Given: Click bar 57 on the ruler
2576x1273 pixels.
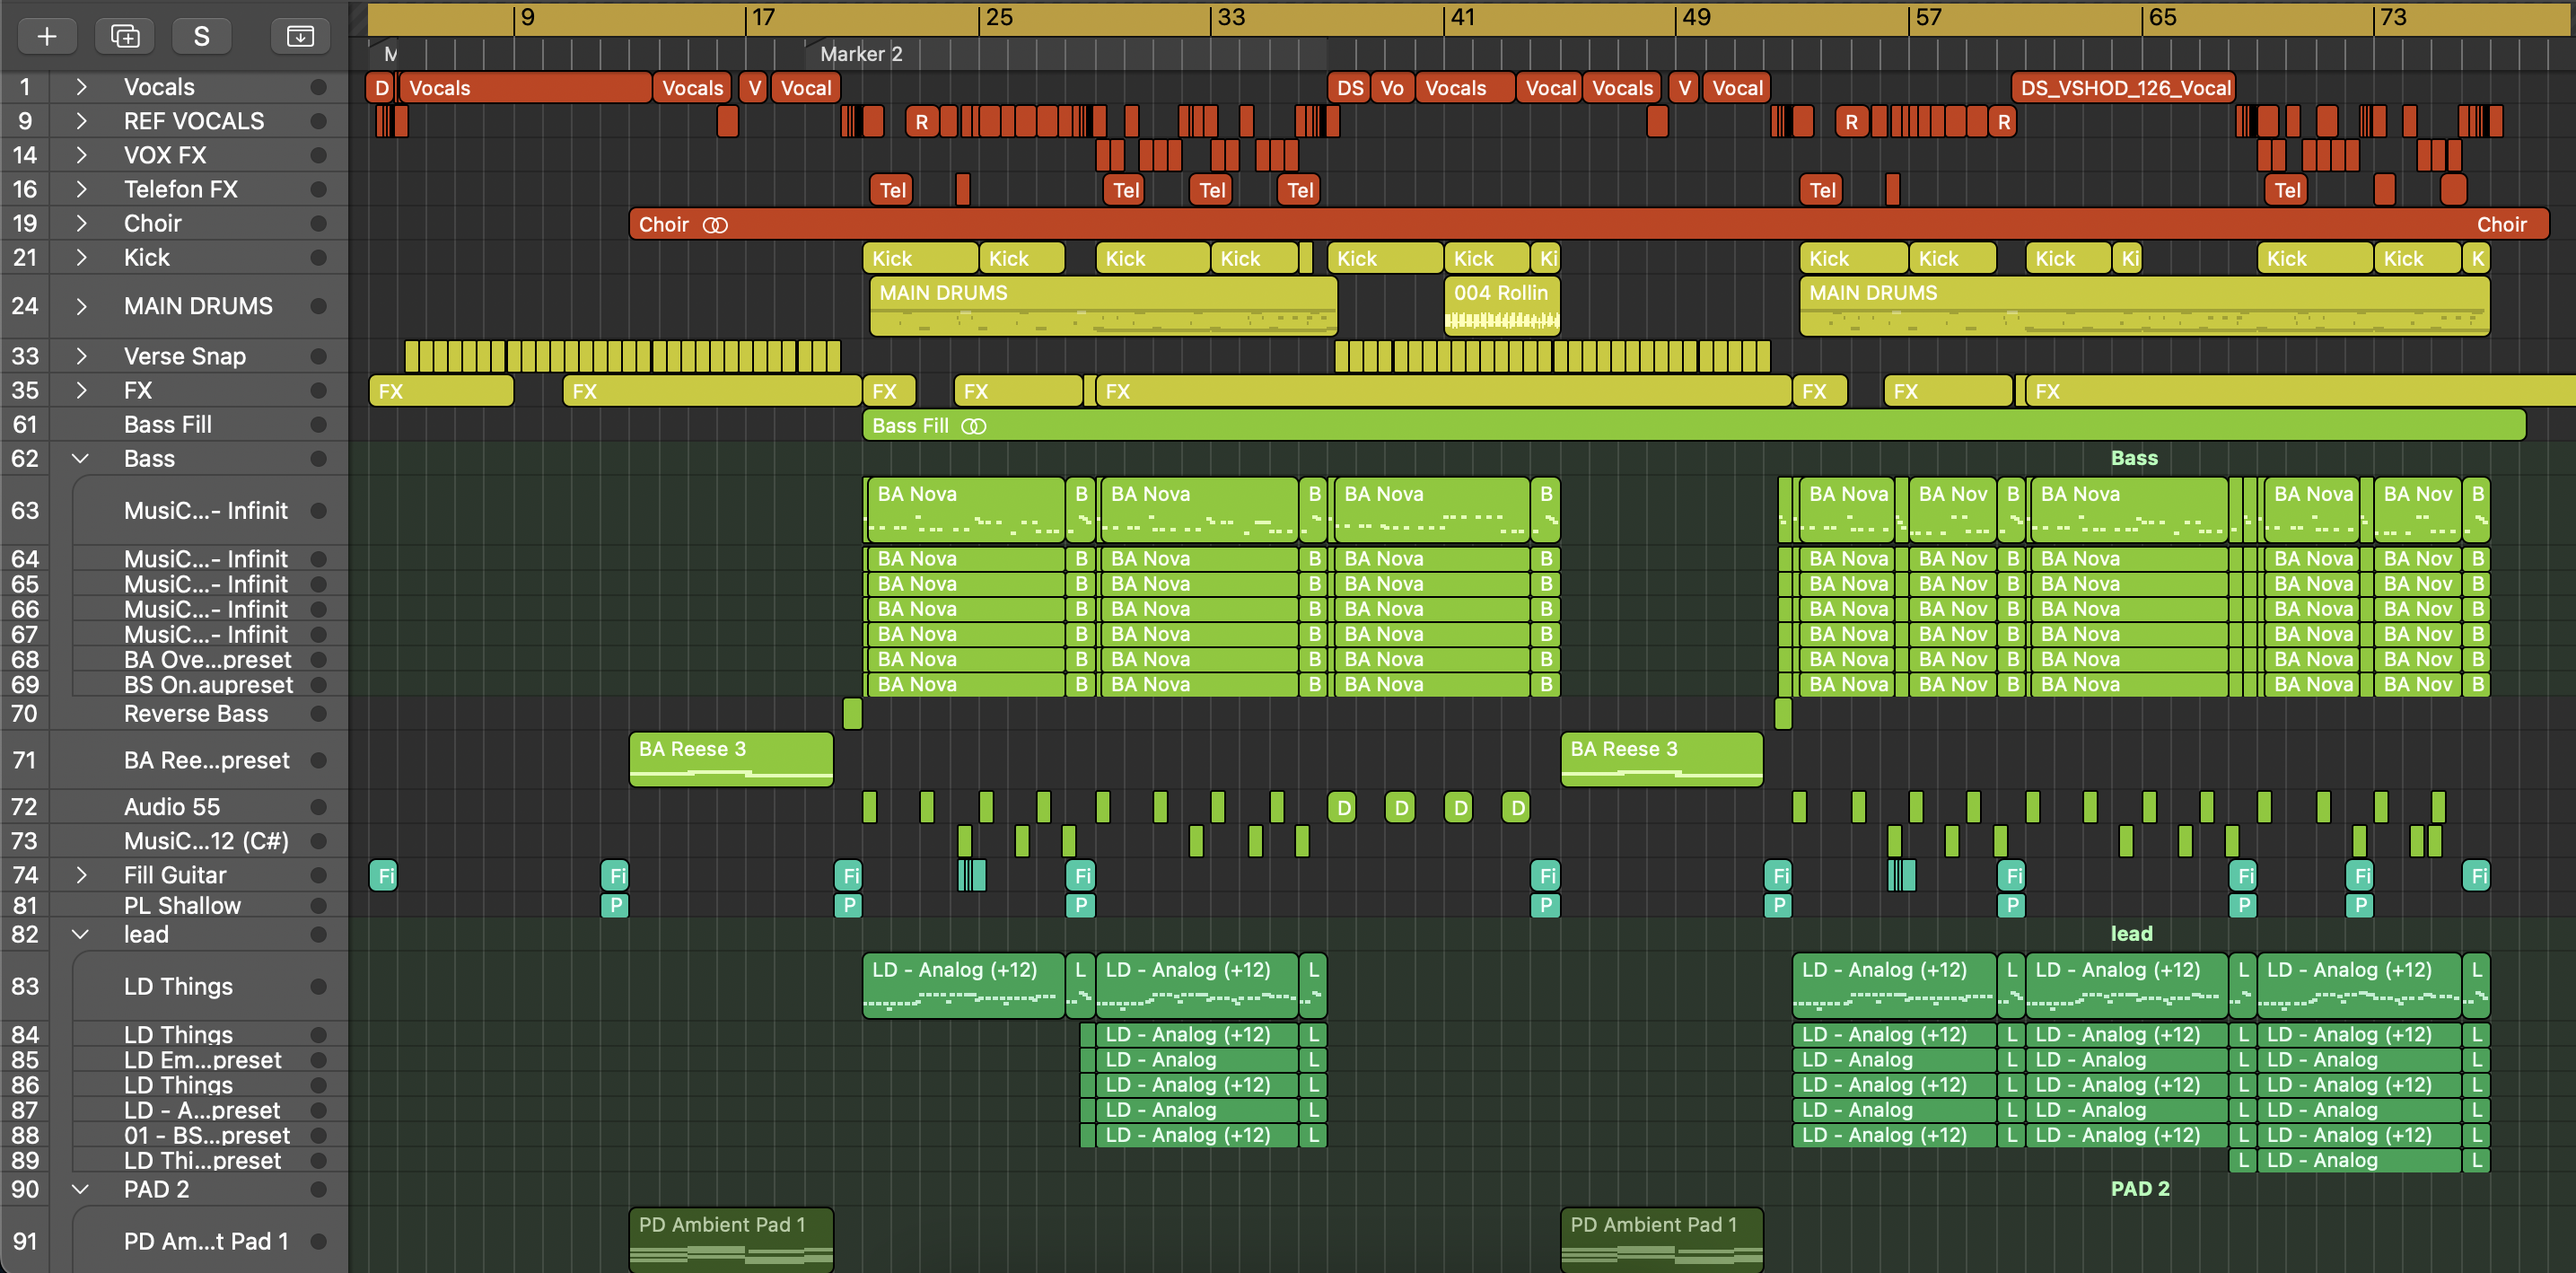Looking at the screenshot, I should pos(1928,17).
